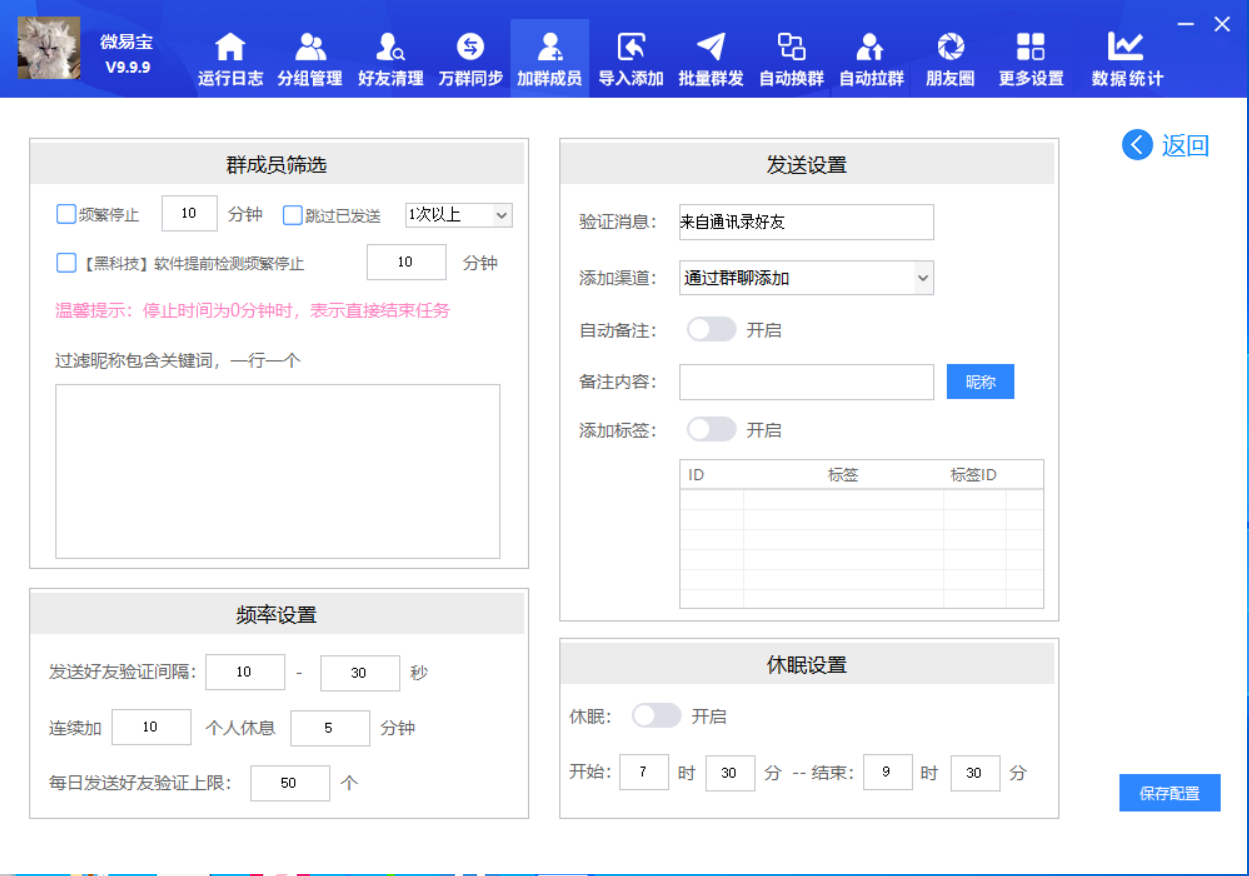The image size is (1249, 876).
Task: Select the 分组管理 group management icon
Action: (309, 58)
